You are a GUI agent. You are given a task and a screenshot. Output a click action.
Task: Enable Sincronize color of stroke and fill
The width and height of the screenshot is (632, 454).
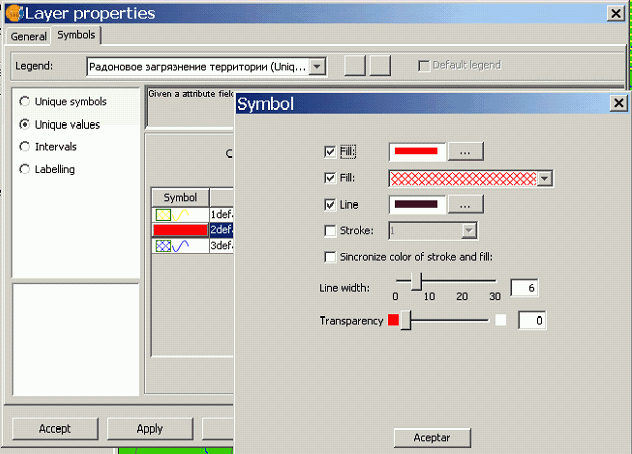[330, 257]
